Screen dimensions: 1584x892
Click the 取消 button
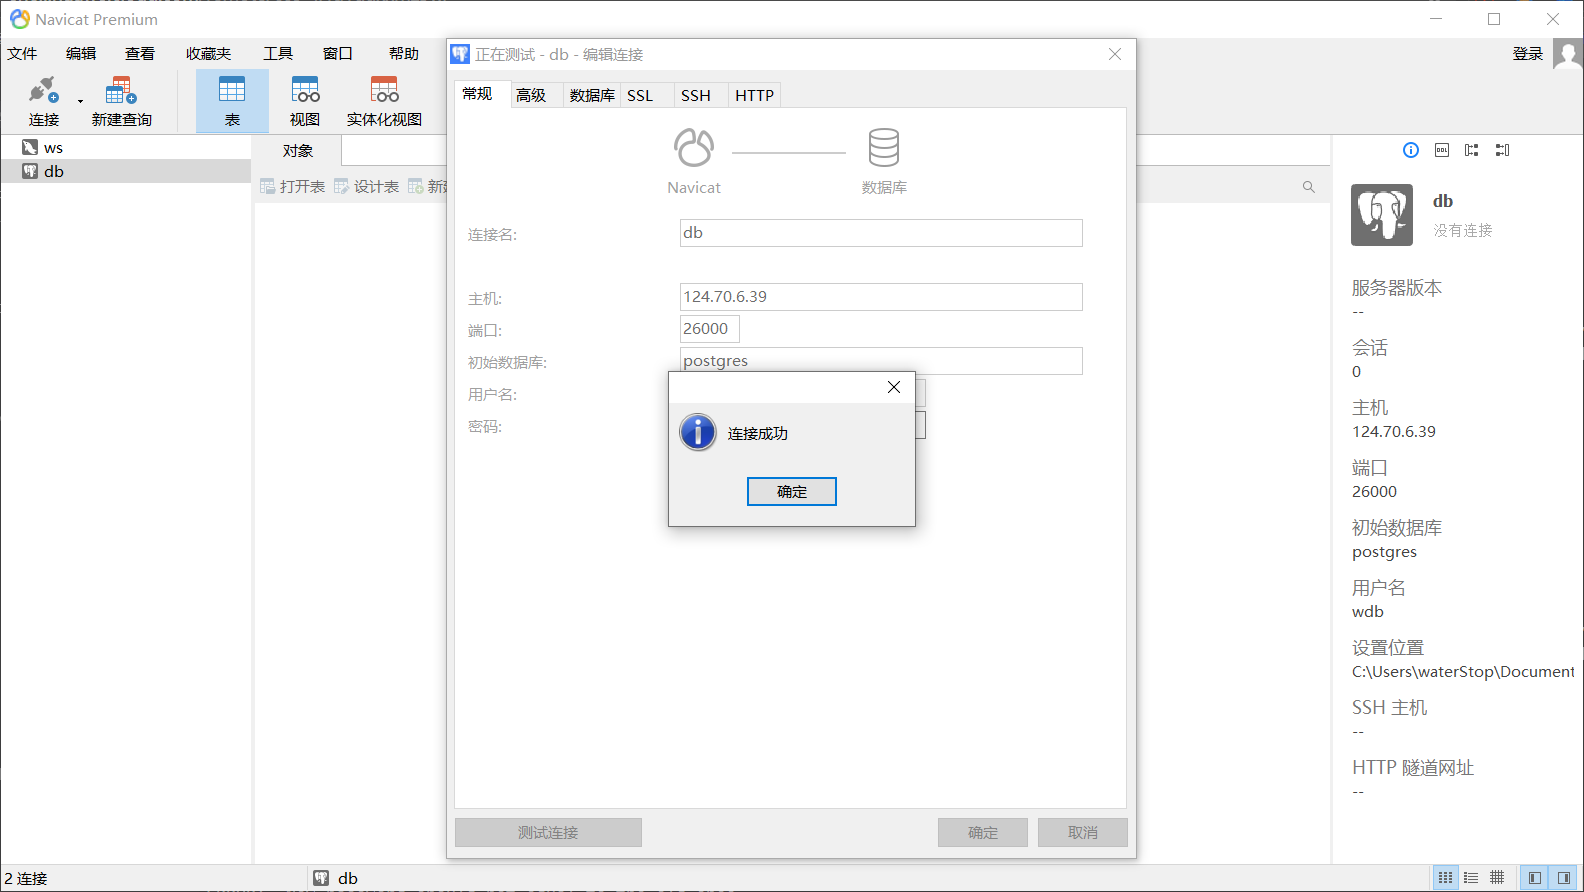[1083, 833]
